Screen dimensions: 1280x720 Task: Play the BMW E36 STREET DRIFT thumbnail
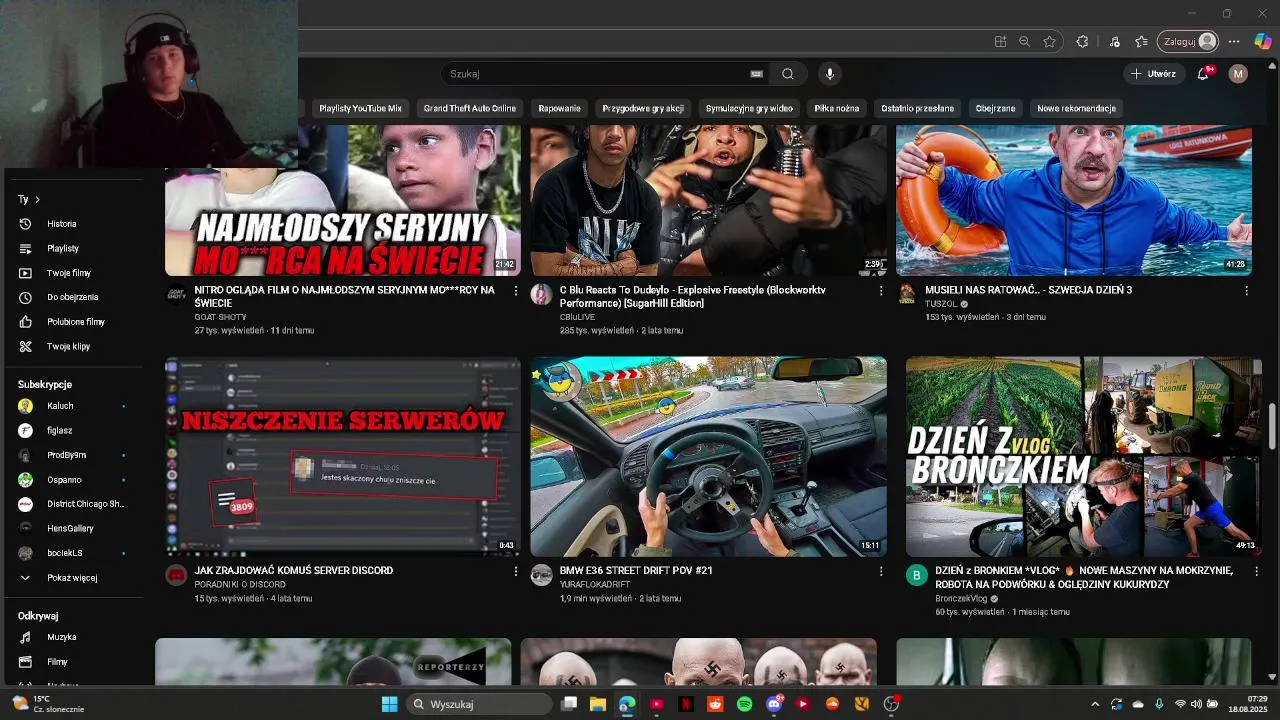(708, 457)
